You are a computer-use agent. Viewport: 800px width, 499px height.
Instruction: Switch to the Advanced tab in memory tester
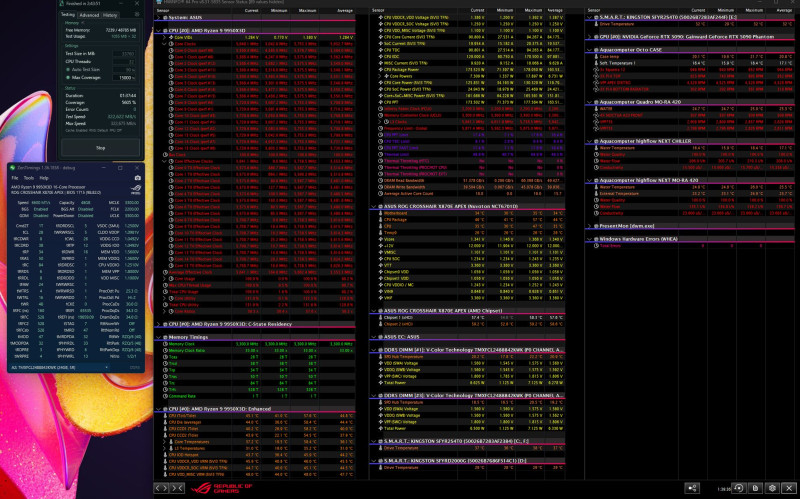click(89, 15)
